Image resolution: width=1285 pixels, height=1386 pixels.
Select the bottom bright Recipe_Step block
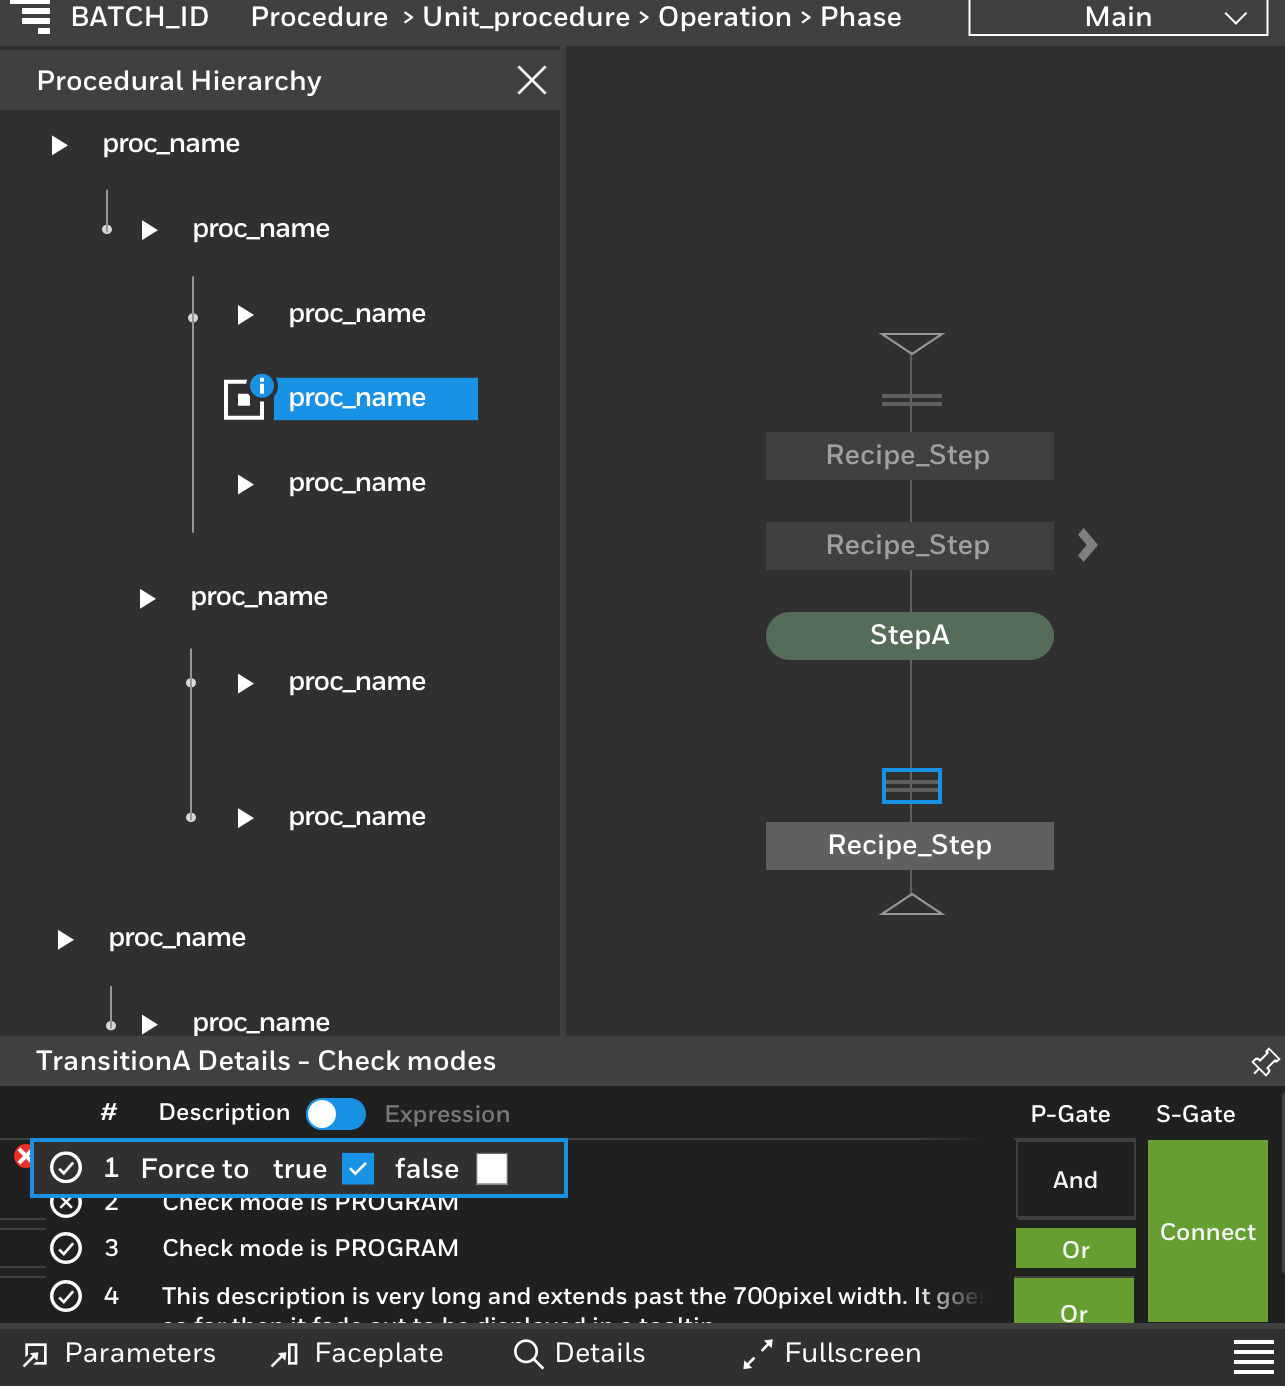coord(909,846)
